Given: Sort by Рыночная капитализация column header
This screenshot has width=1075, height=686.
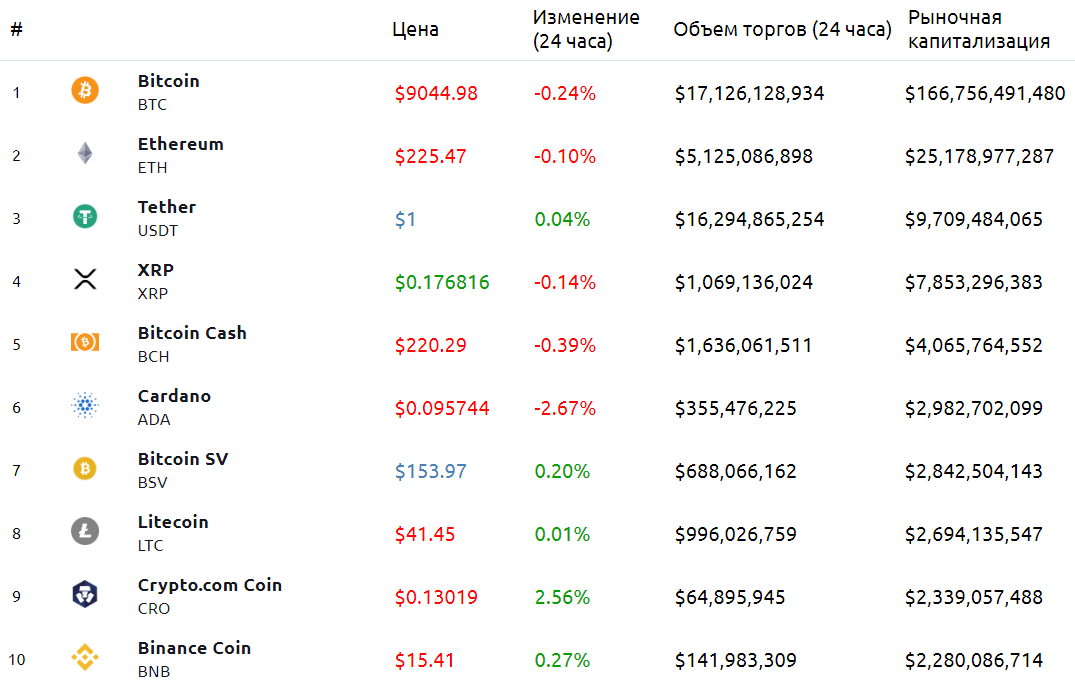Looking at the screenshot, I should 978,30.
